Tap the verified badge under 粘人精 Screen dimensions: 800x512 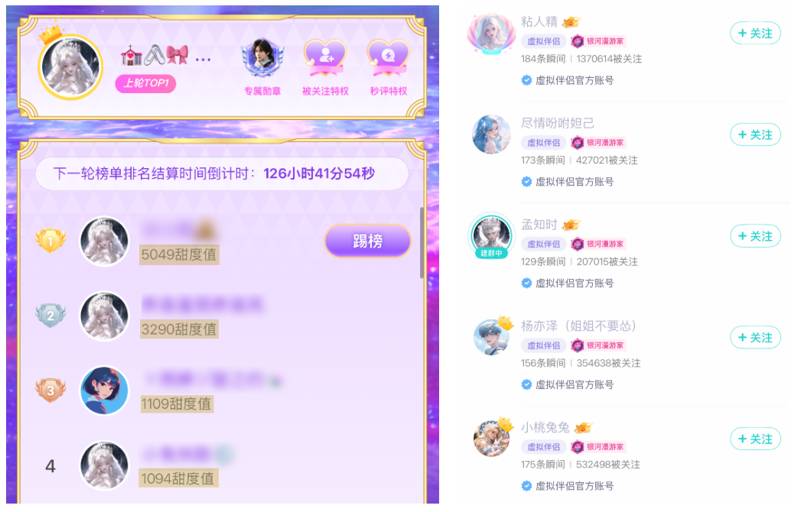point(527,80)
